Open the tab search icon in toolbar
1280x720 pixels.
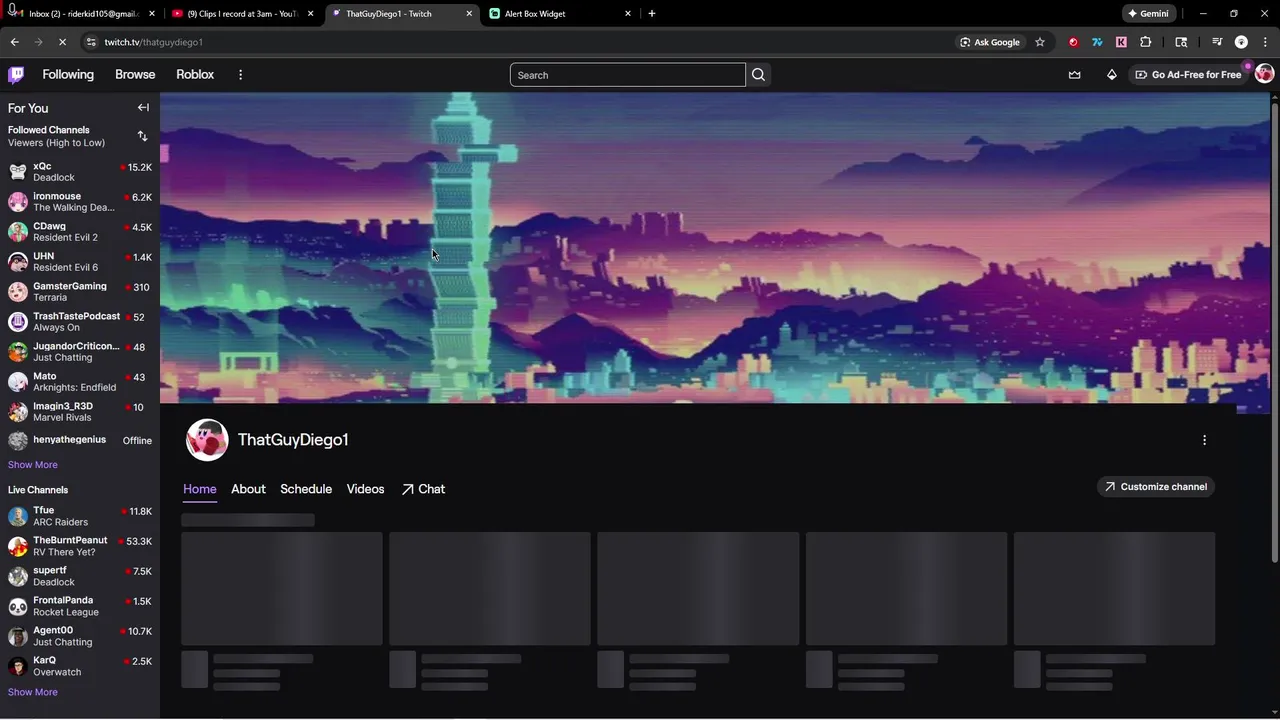click(1181, 42)
